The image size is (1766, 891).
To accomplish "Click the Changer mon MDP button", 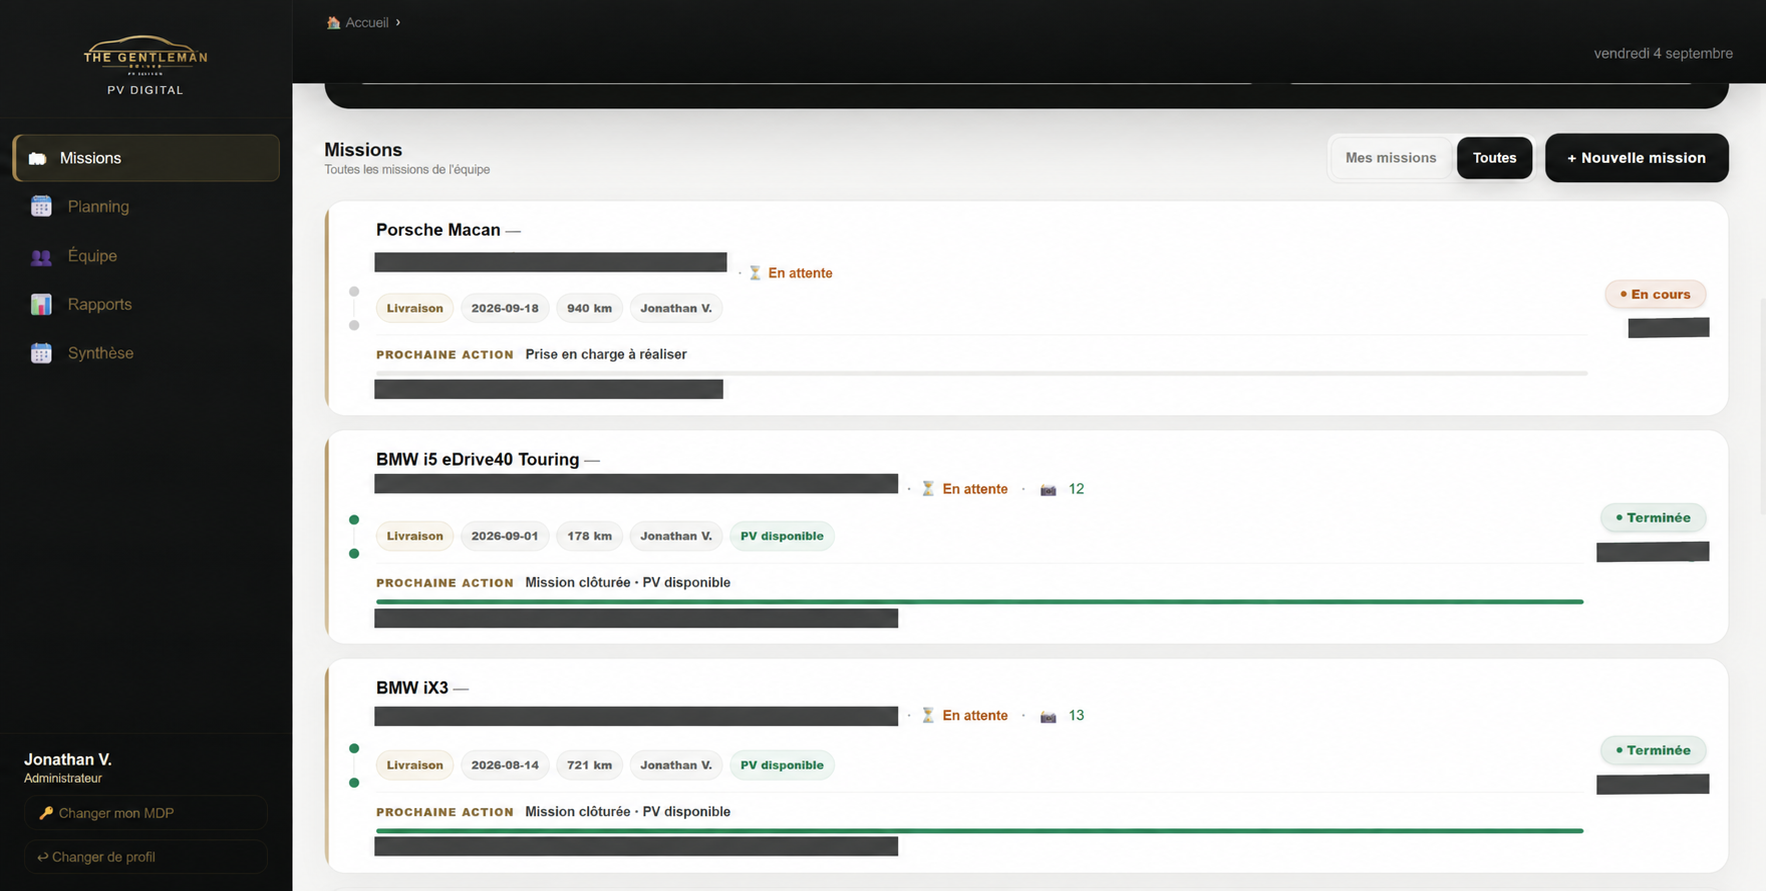I will point(146,813).
